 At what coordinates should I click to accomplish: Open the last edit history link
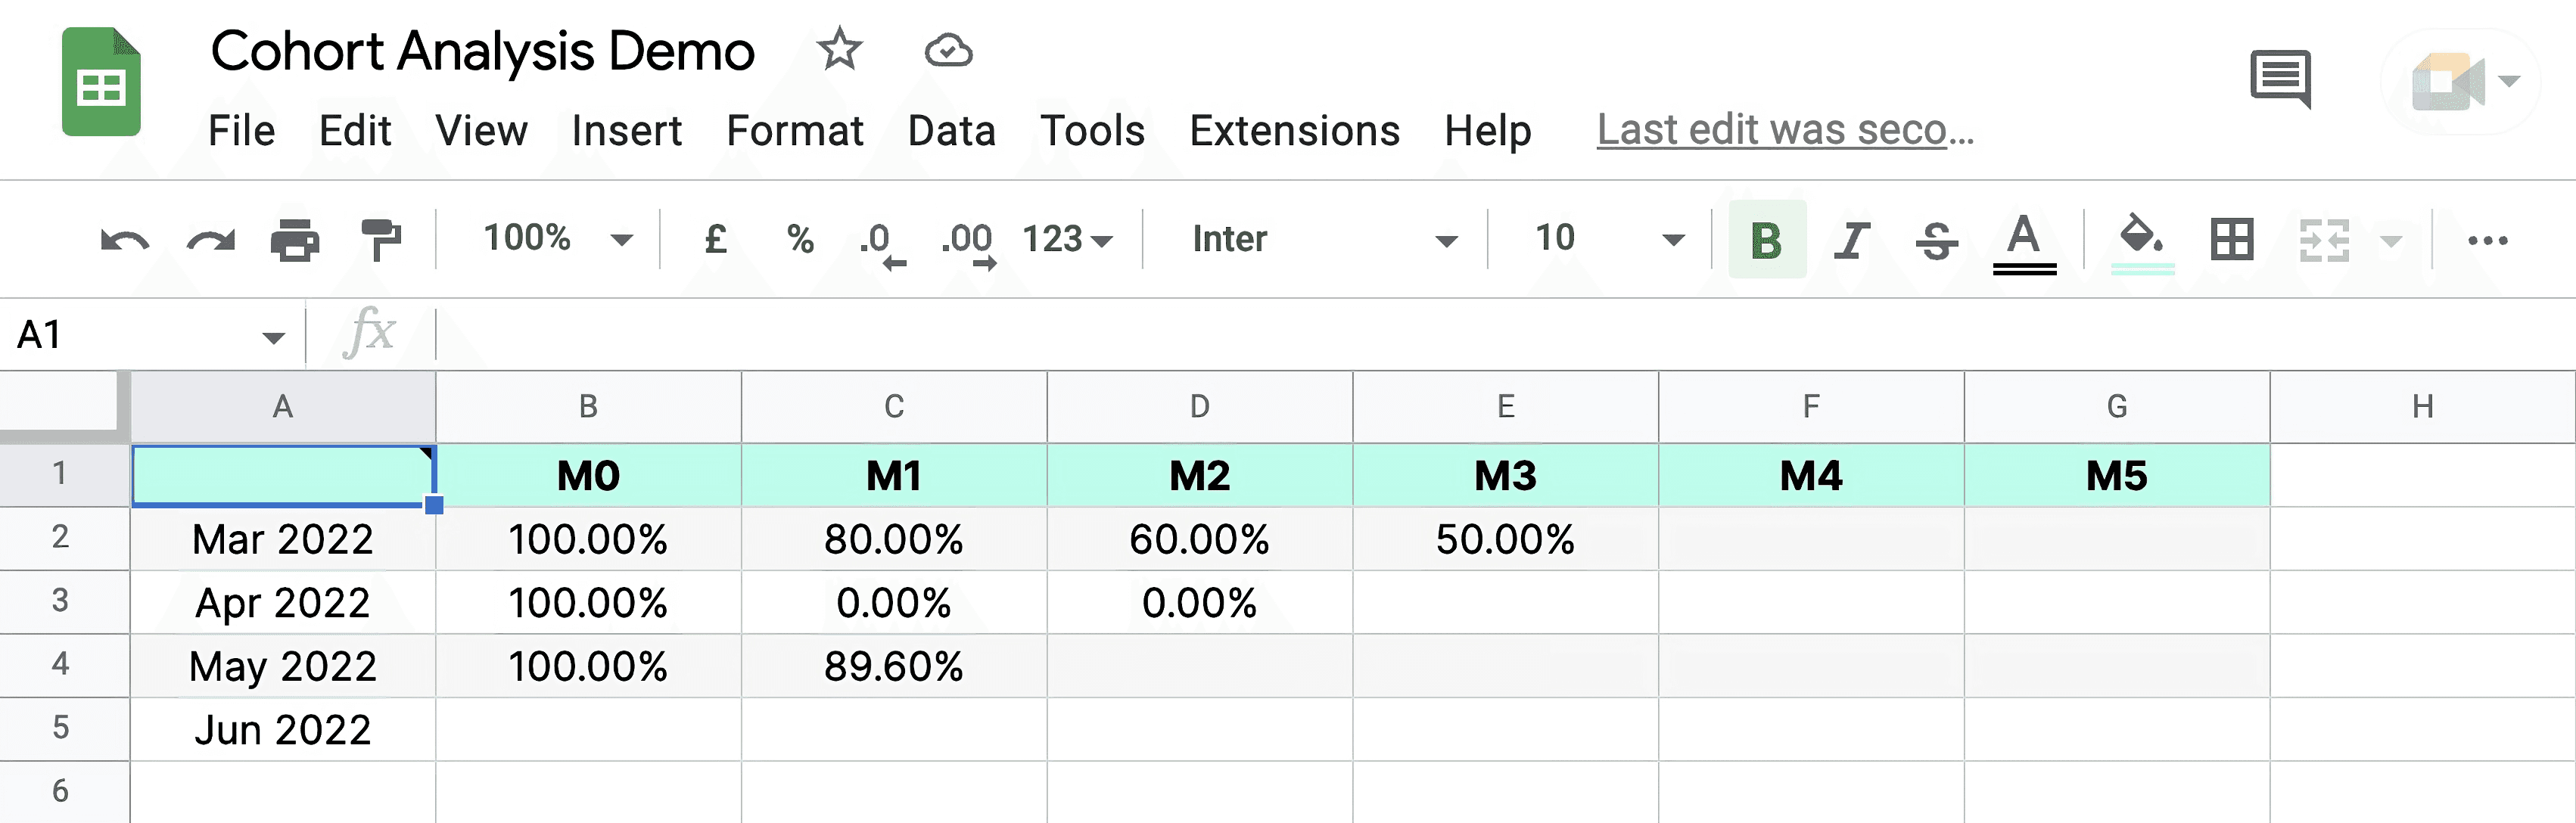point(1785,130)
